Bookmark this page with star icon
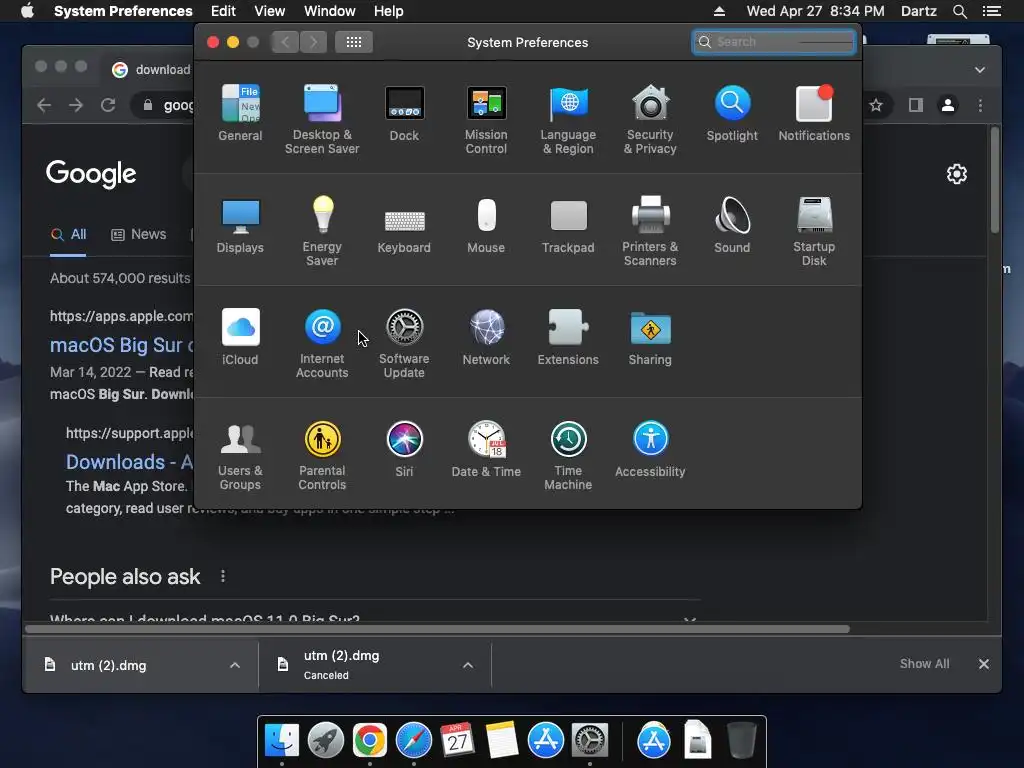 pyautogui.click(x=876, y=105)
